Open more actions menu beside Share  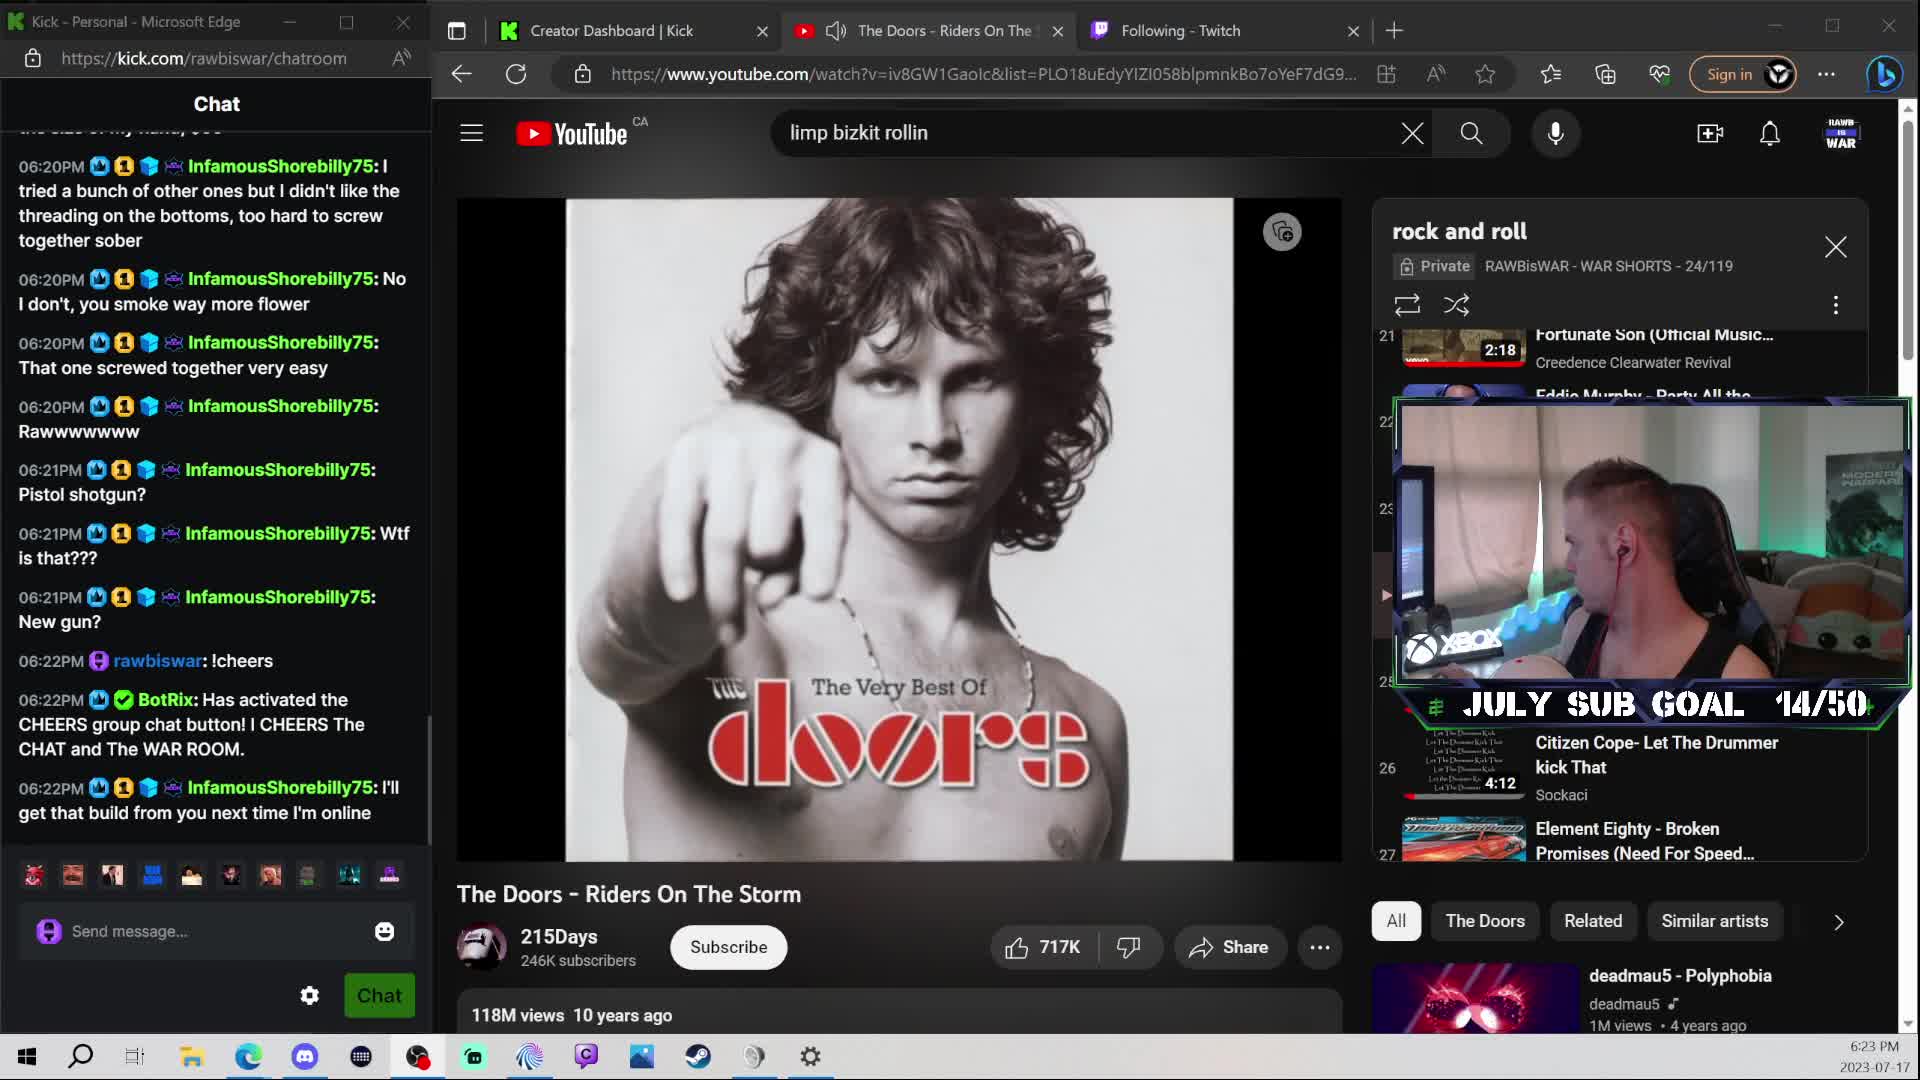tap(1319, 947)
